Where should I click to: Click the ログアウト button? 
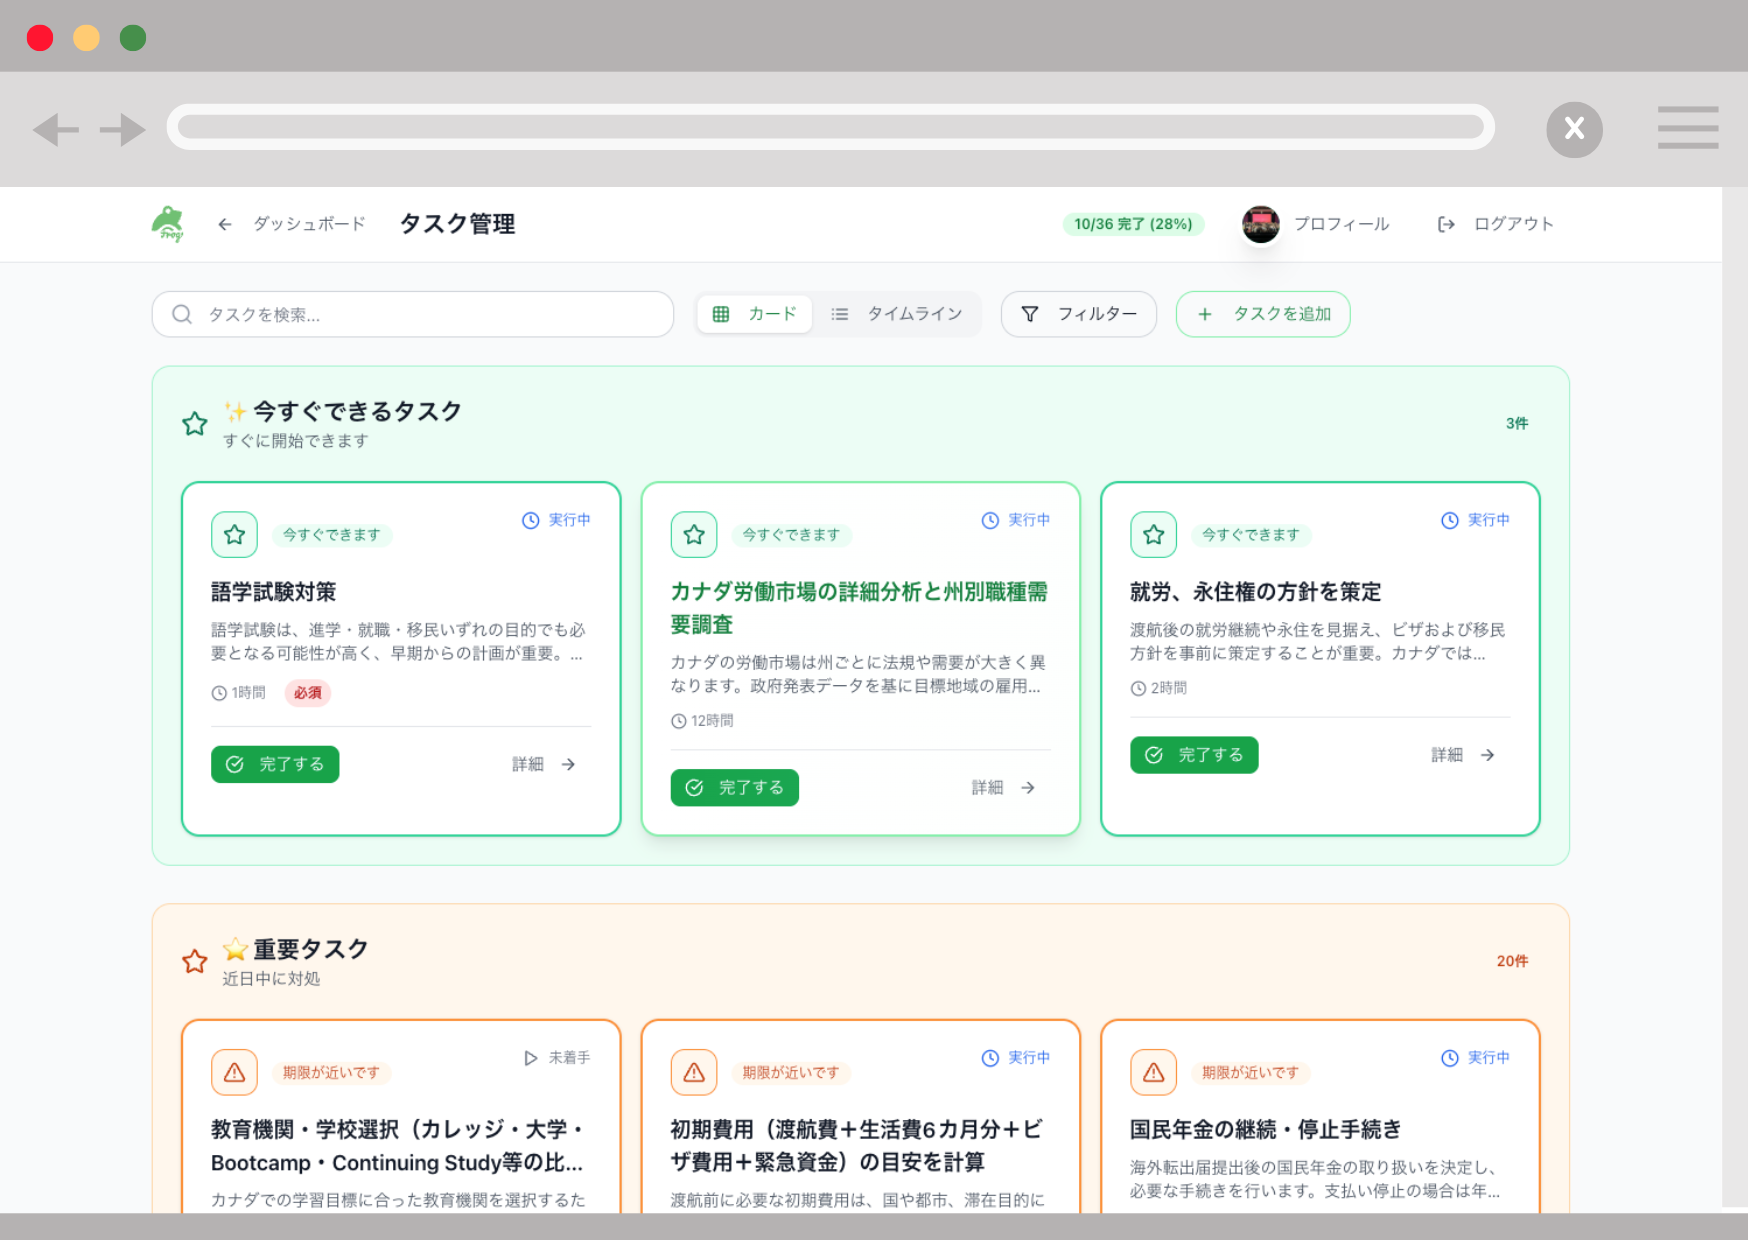(1495, 224)
